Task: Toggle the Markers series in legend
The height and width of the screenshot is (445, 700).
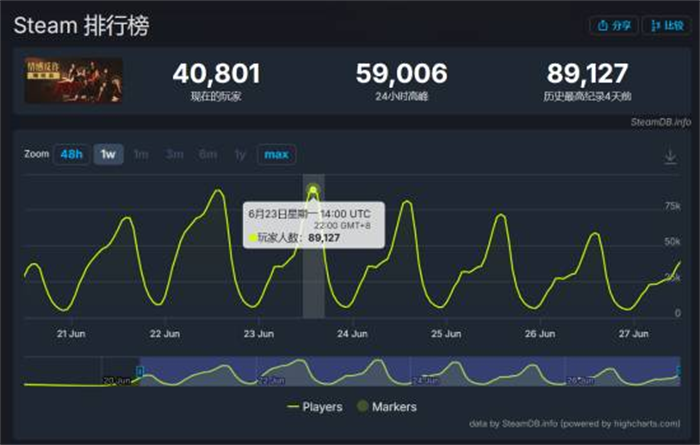Action: (387, 407)
